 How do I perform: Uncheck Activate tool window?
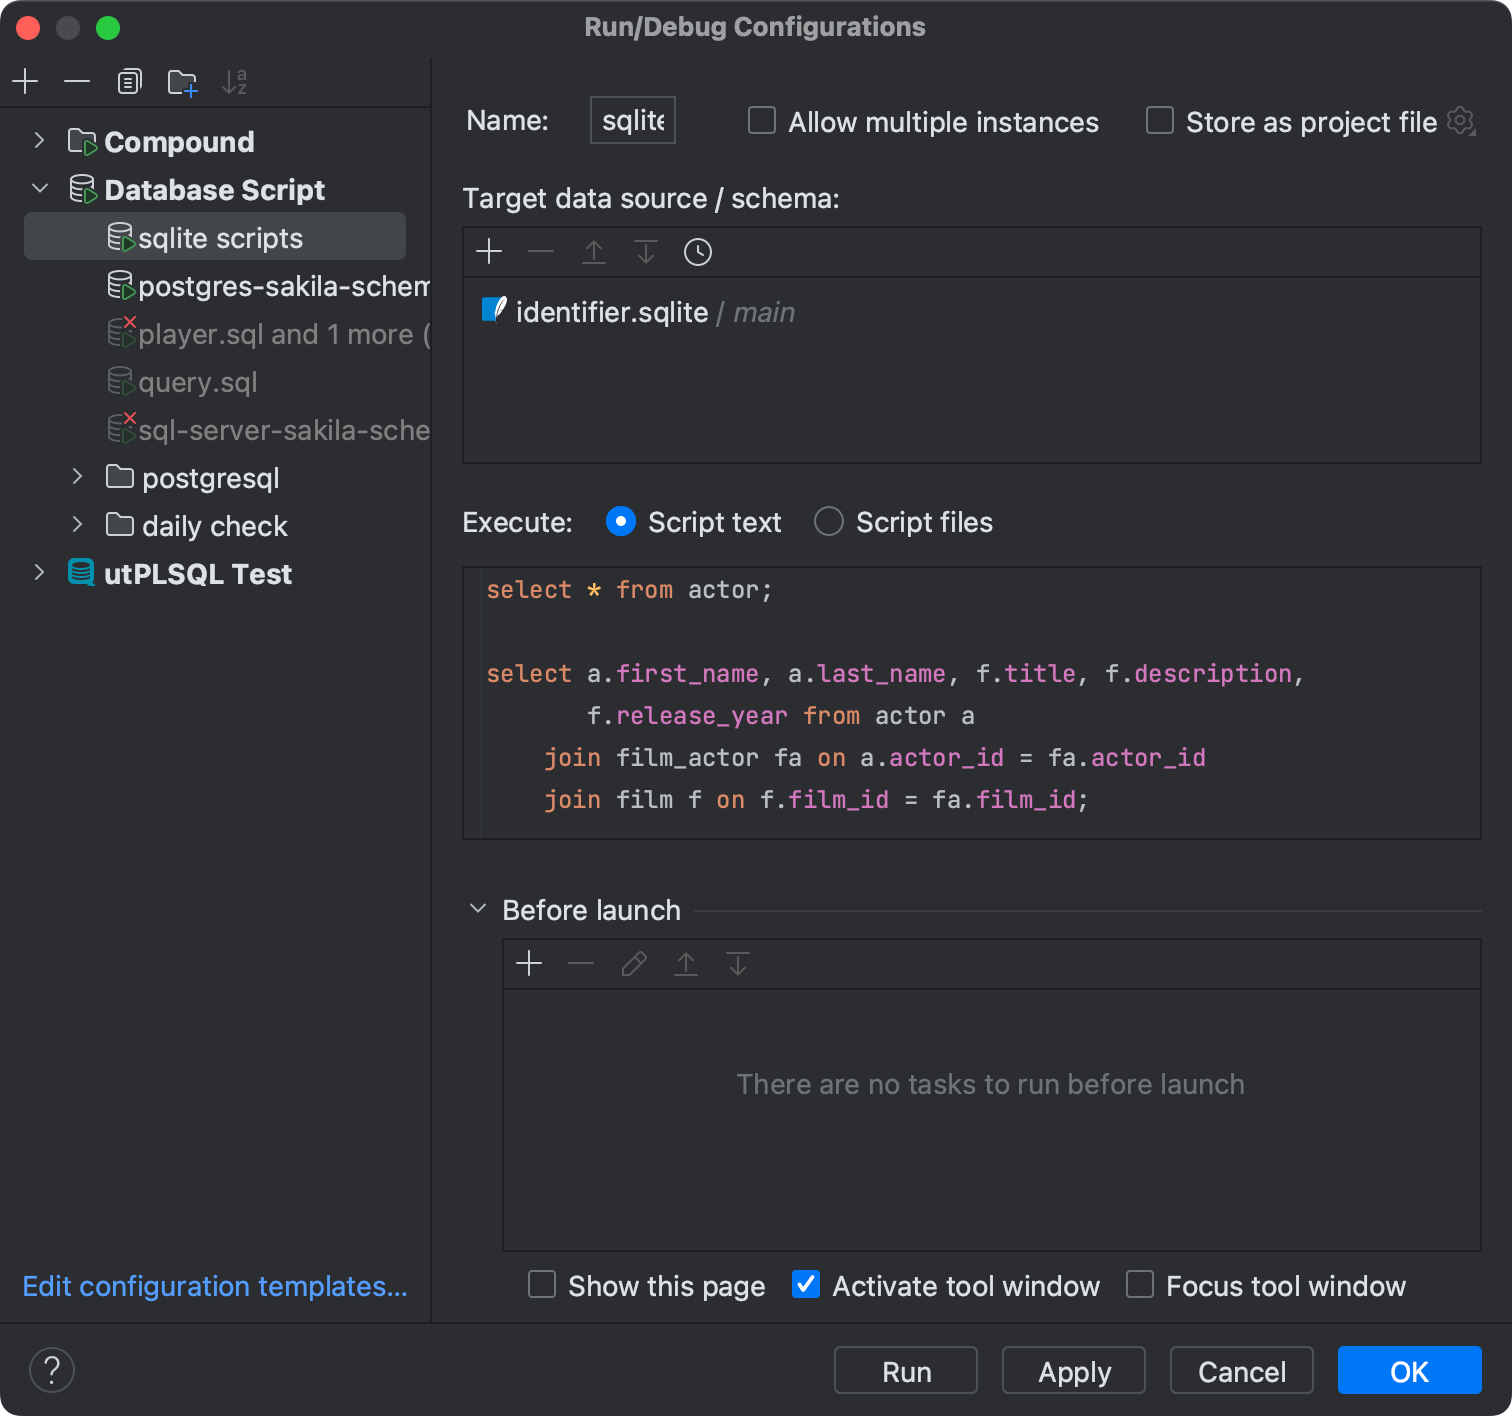coord(805,1284)
